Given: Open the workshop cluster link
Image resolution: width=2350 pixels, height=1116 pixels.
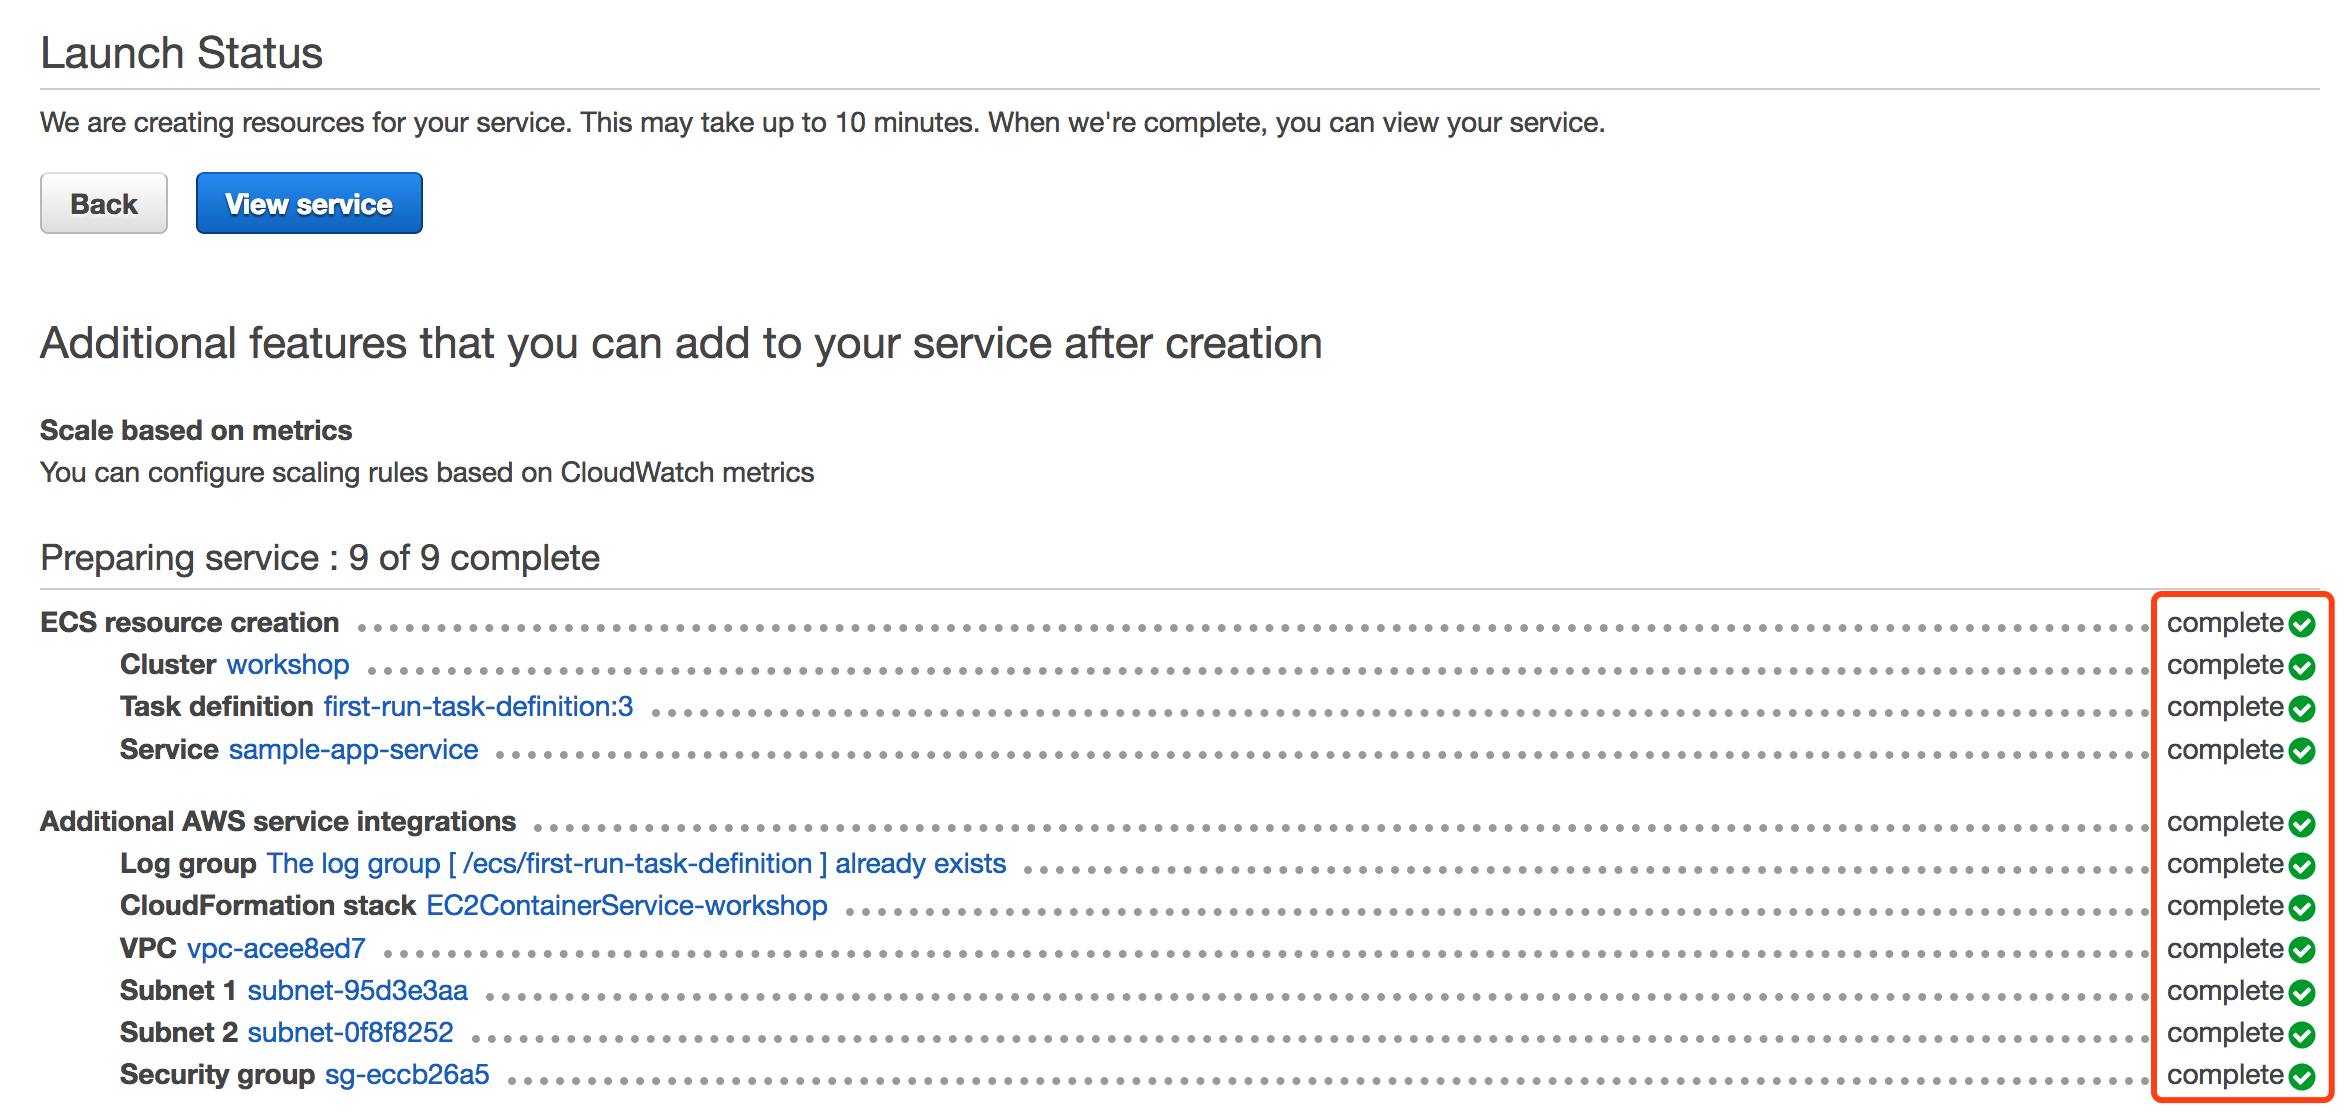Looking at the screenshot, I should click(x=288, y=665).
